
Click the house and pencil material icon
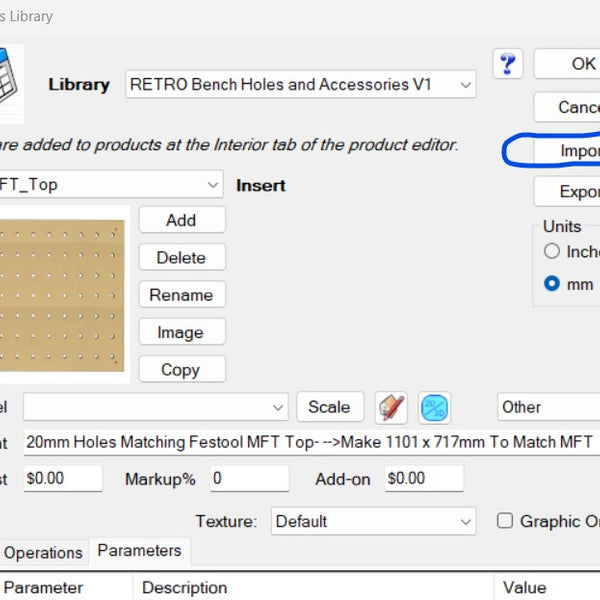[x=391, y=407]
